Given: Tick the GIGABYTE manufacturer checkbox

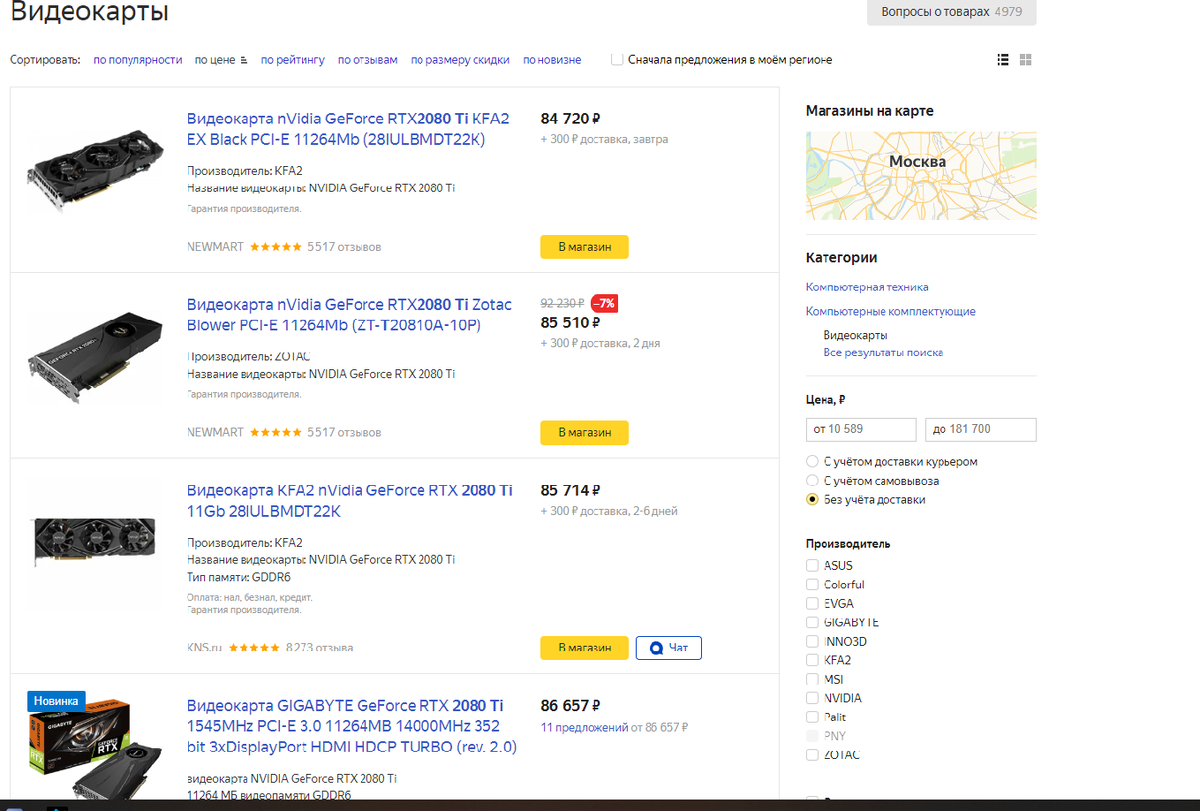Looking at the screenshot, I should point(812,623).
